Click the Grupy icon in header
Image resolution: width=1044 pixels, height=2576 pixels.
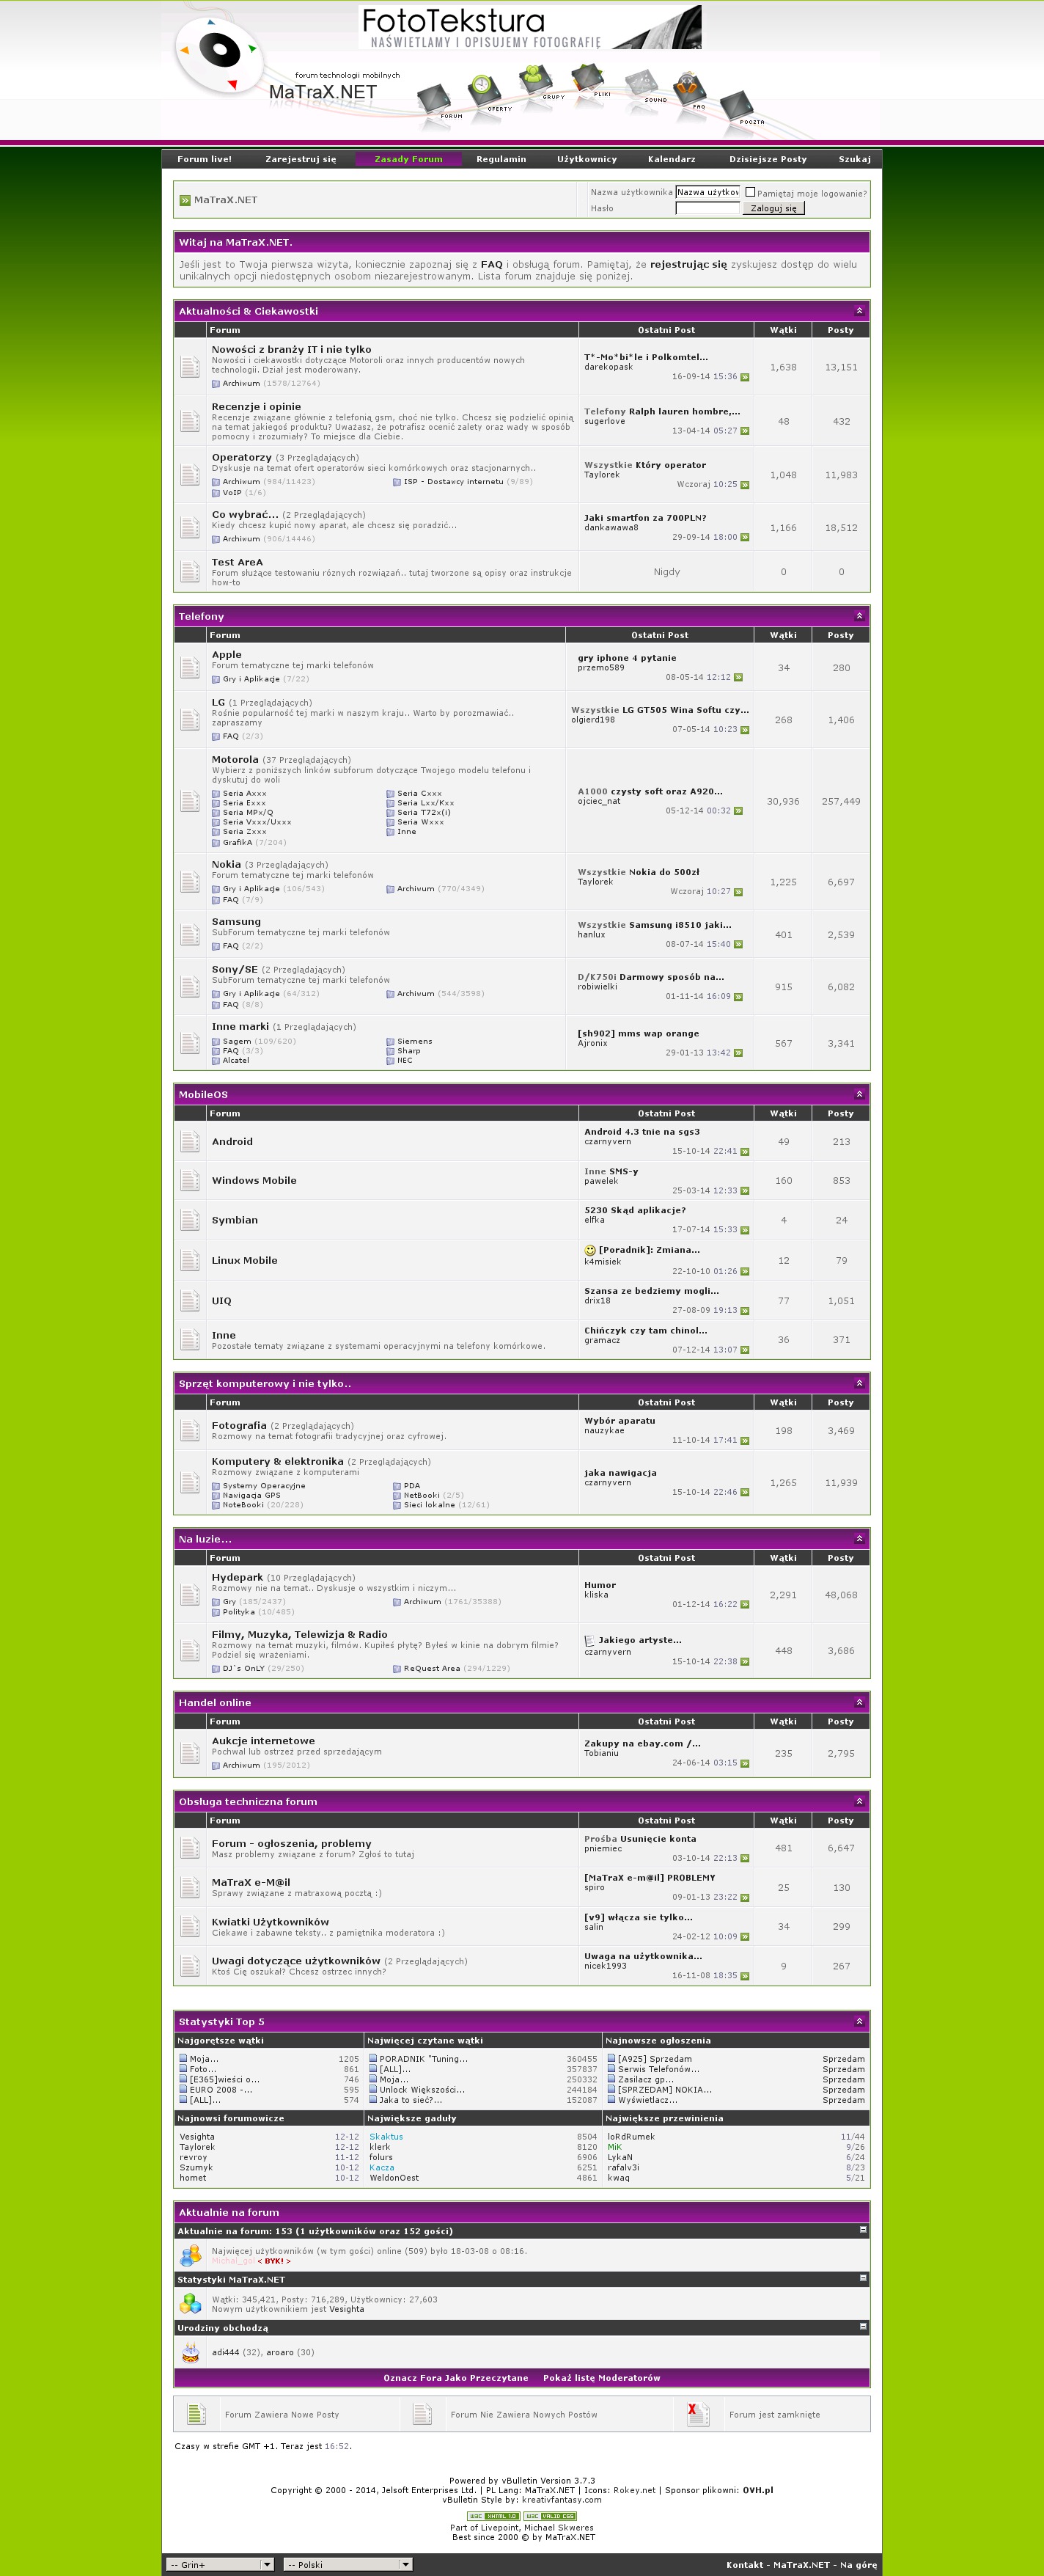535,79
